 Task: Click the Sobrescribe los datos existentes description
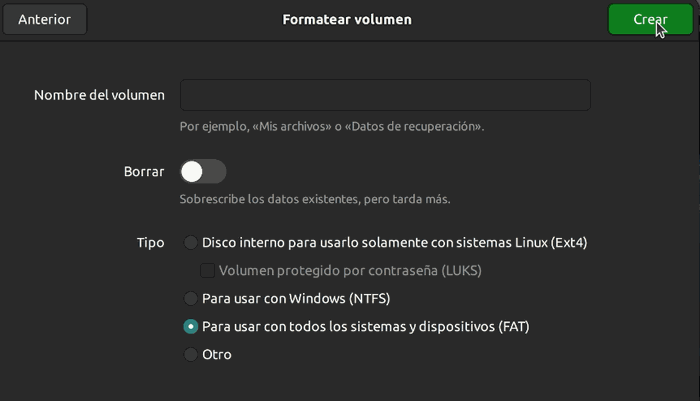coord(315,199)
